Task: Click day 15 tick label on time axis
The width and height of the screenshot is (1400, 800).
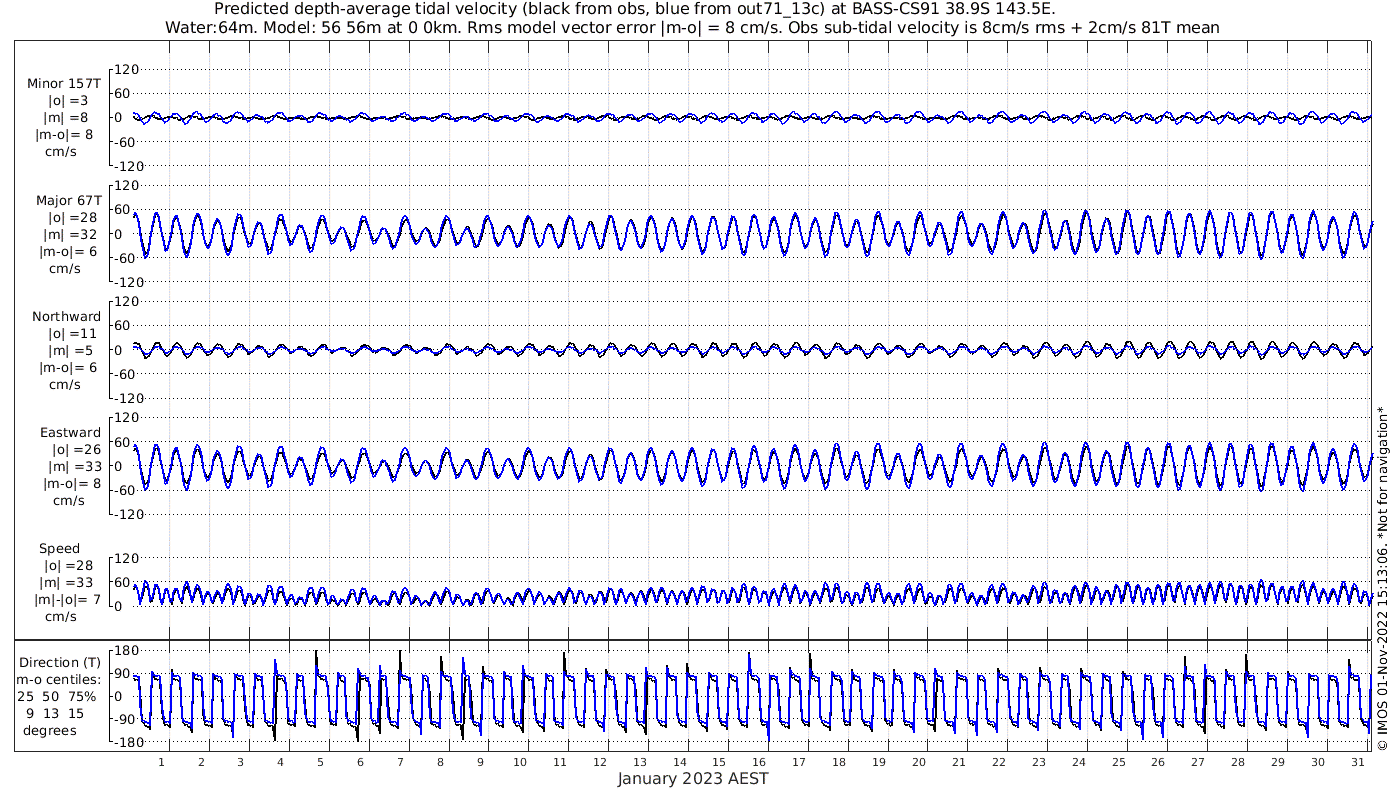Action: pos(719,761)
